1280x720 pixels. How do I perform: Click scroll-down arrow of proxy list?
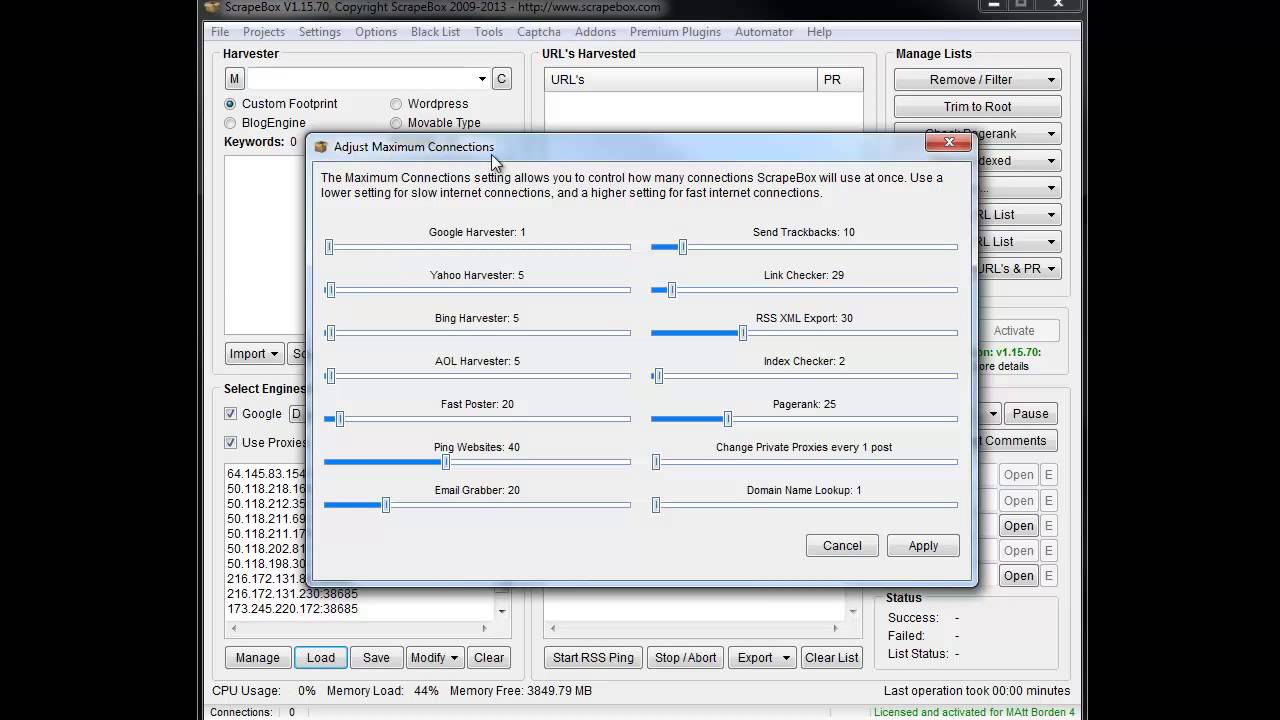click(502, 611)
